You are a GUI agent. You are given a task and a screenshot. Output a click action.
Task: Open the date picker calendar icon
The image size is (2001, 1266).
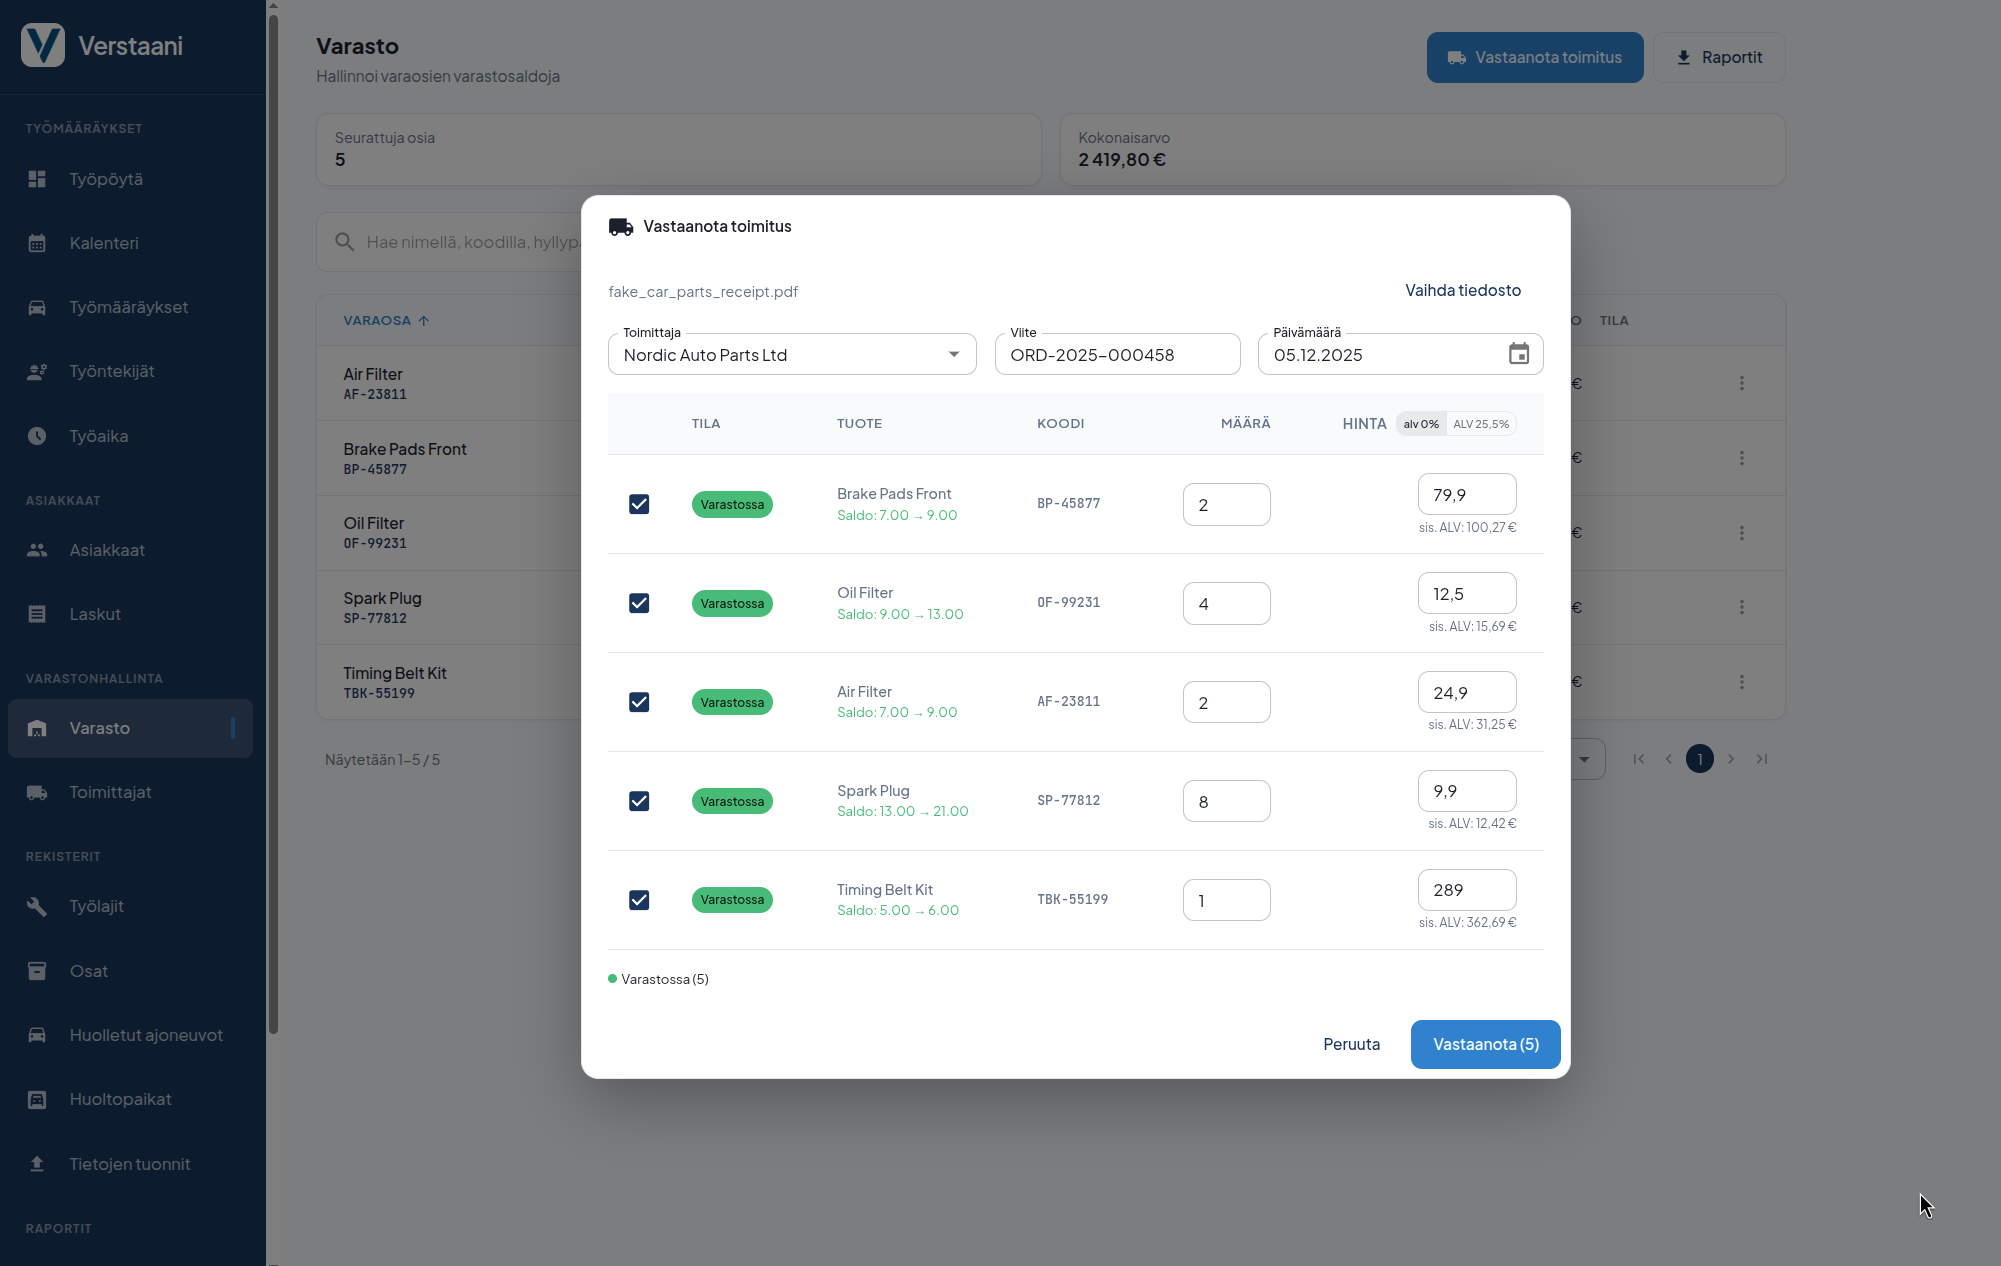[1518, 354]
